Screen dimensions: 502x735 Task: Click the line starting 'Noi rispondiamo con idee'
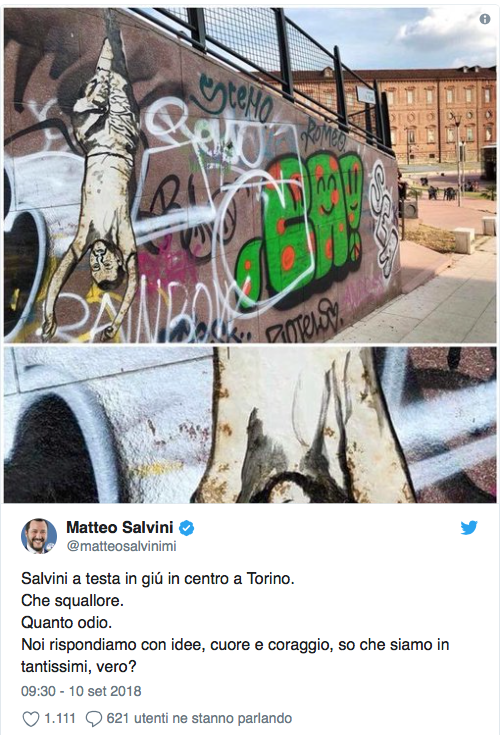[235, 645]
